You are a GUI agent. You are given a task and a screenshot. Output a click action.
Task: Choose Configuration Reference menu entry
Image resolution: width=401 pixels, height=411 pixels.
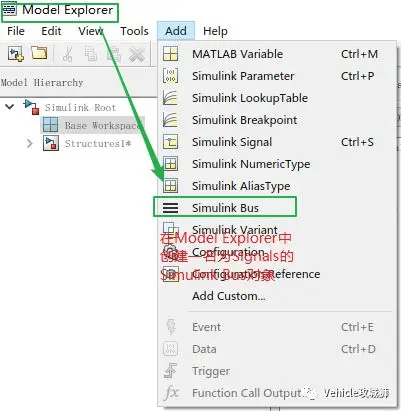[x=277, y=274]
